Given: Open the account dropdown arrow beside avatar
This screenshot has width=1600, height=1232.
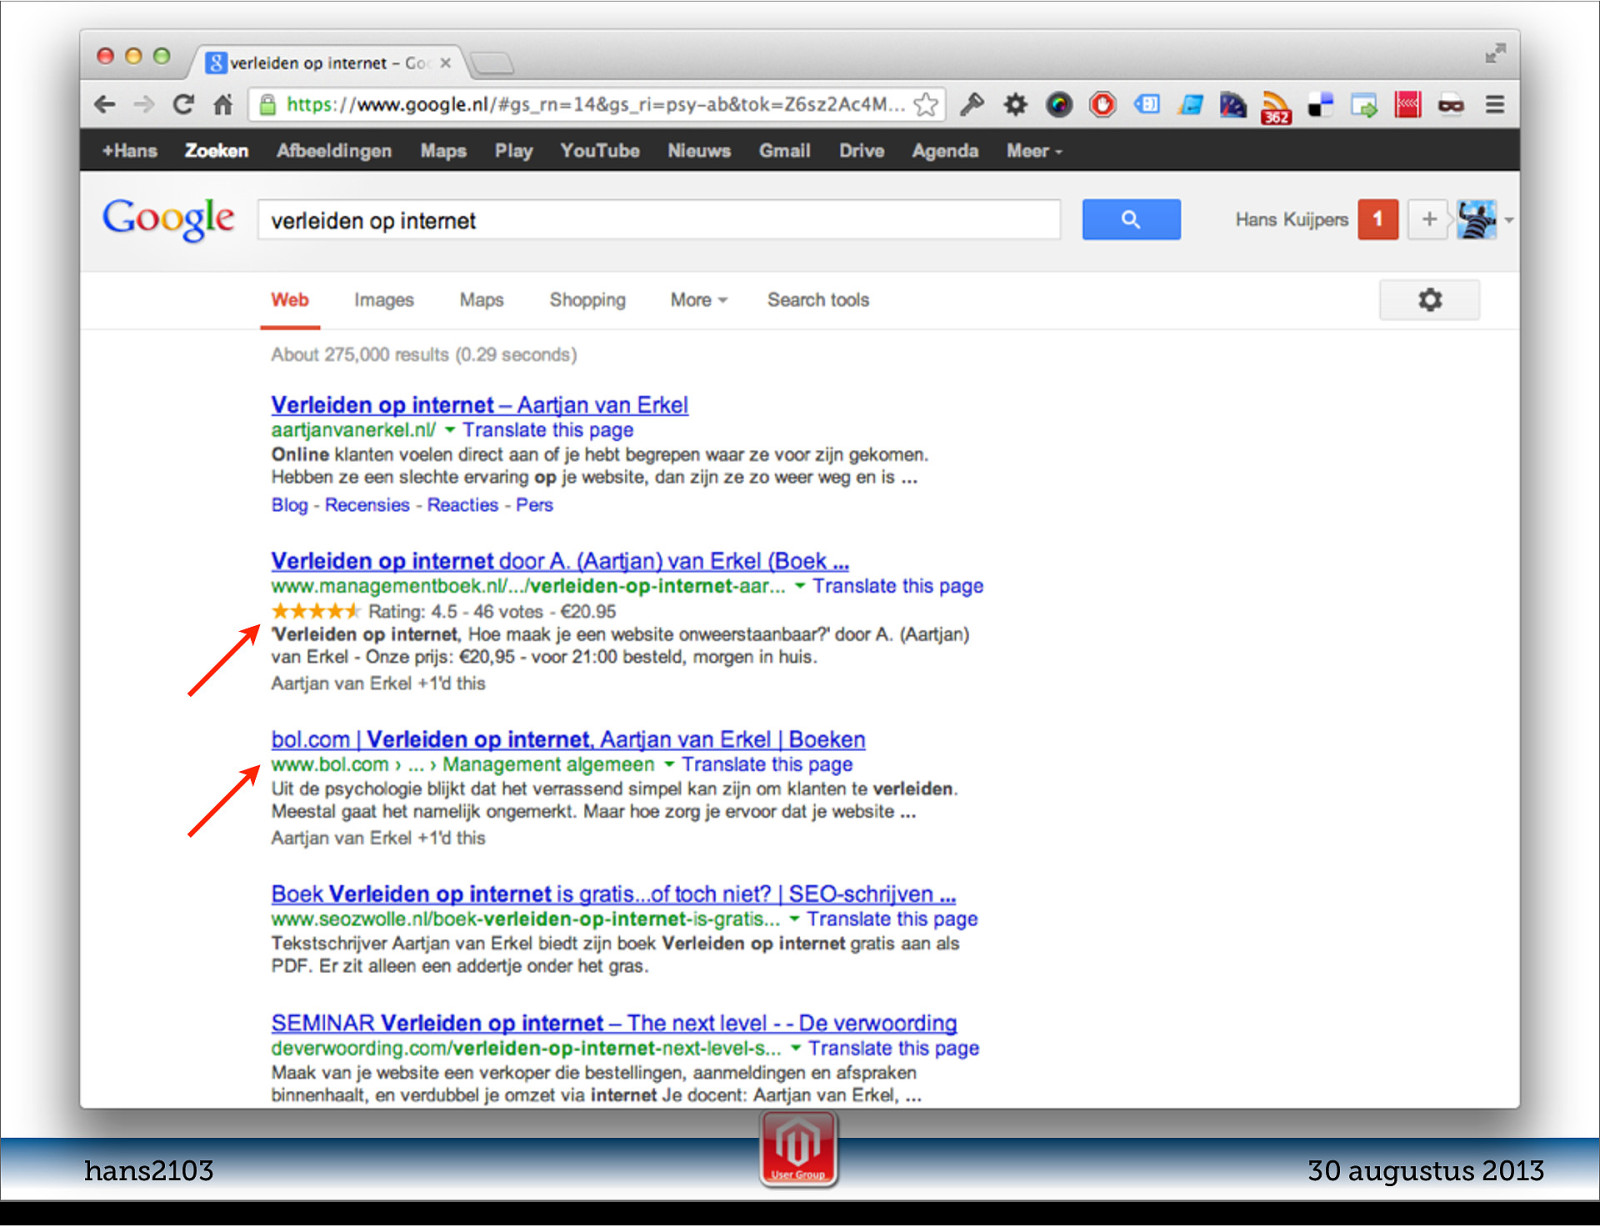Looking at the screenshot, I should (1508, 220).
